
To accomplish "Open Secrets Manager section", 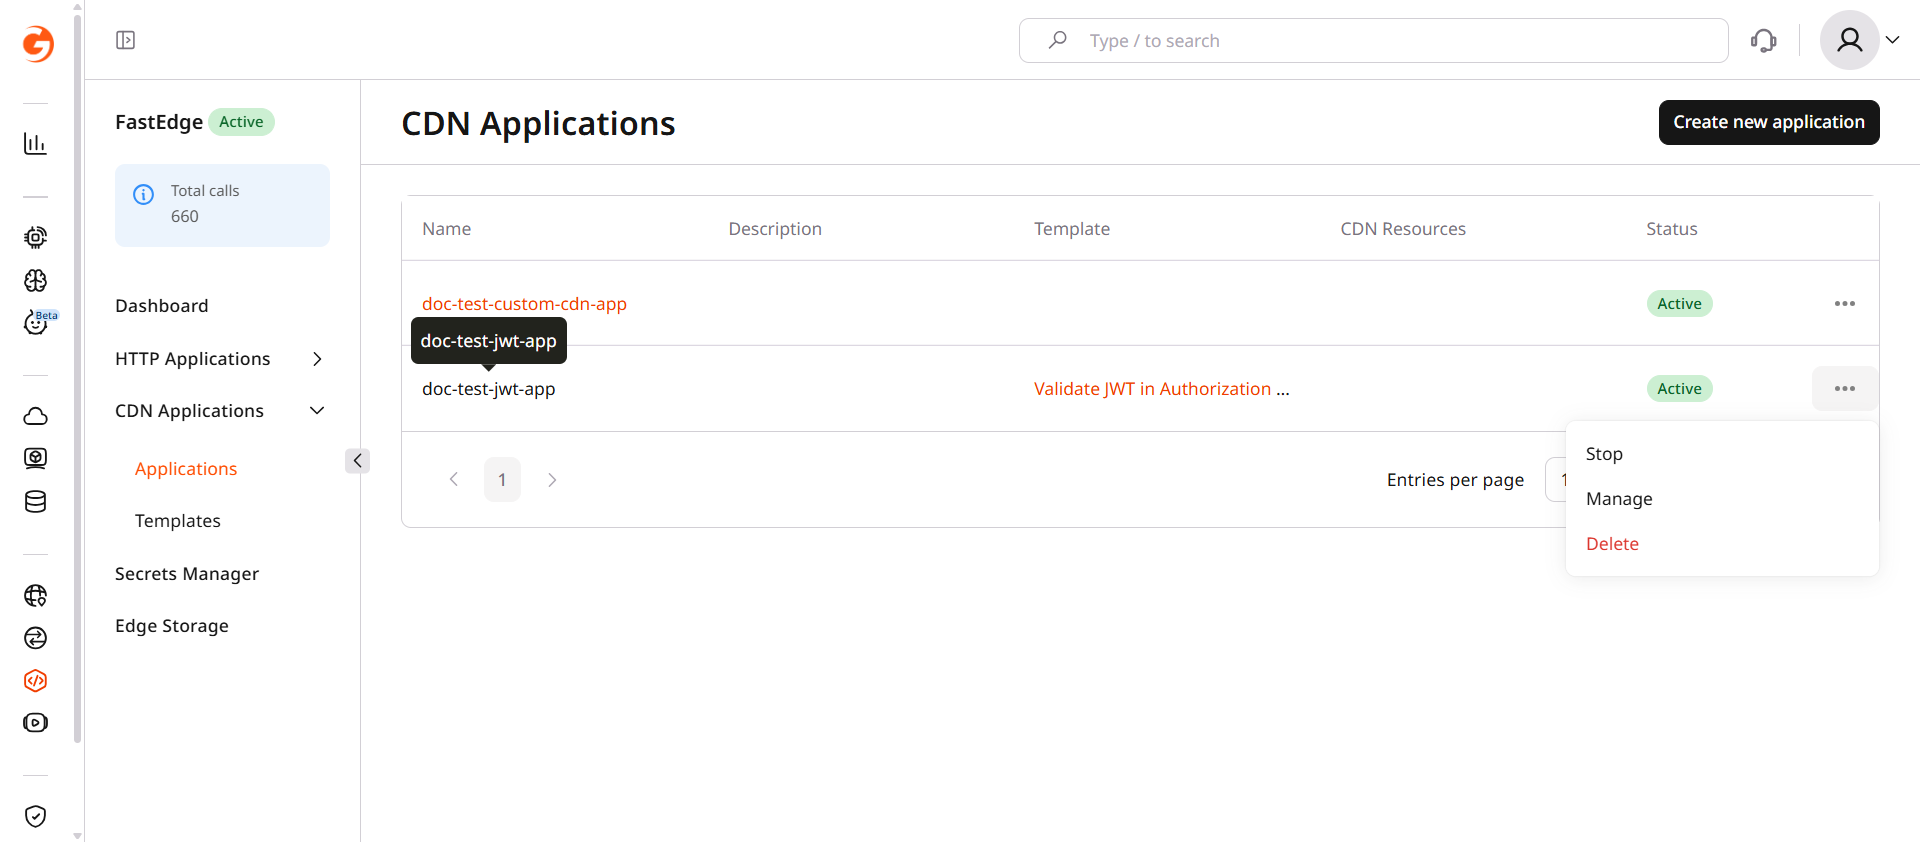I will tap(187, 574).
